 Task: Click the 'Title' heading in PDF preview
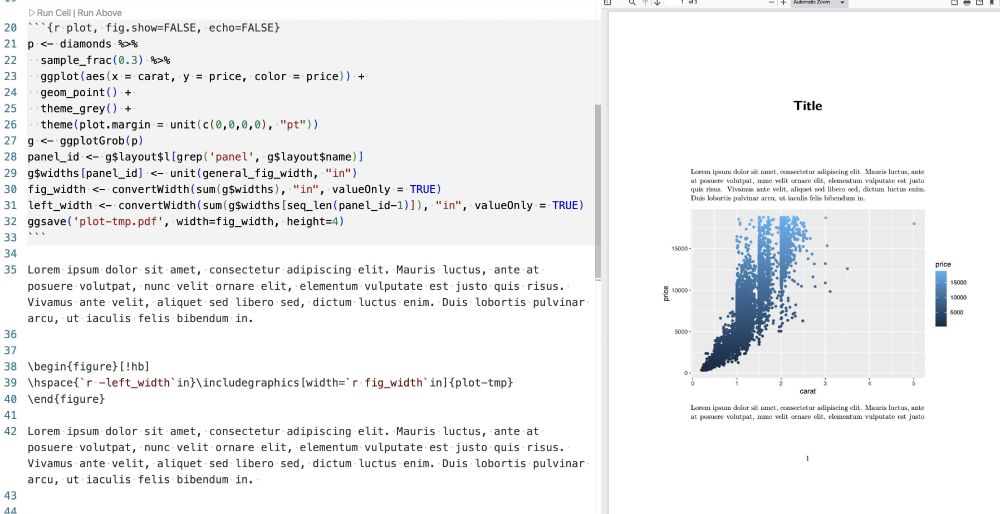807,106
